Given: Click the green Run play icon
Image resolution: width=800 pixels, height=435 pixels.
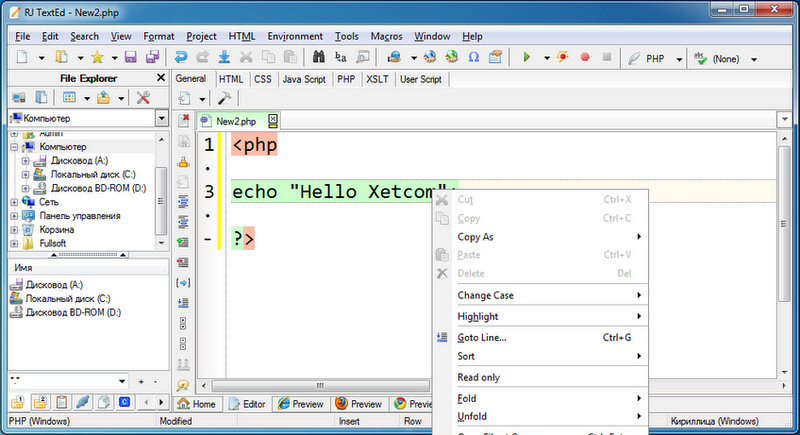Looking at the screenshot, I should 527,57.
